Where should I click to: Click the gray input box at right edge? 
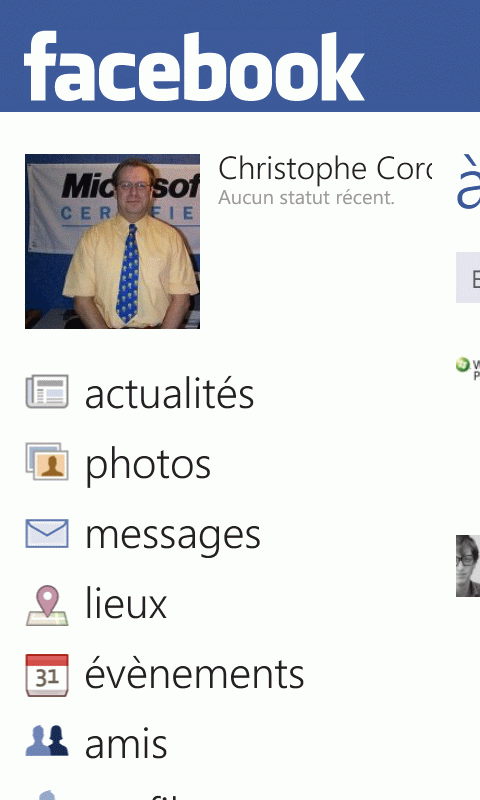pos(468,277)
